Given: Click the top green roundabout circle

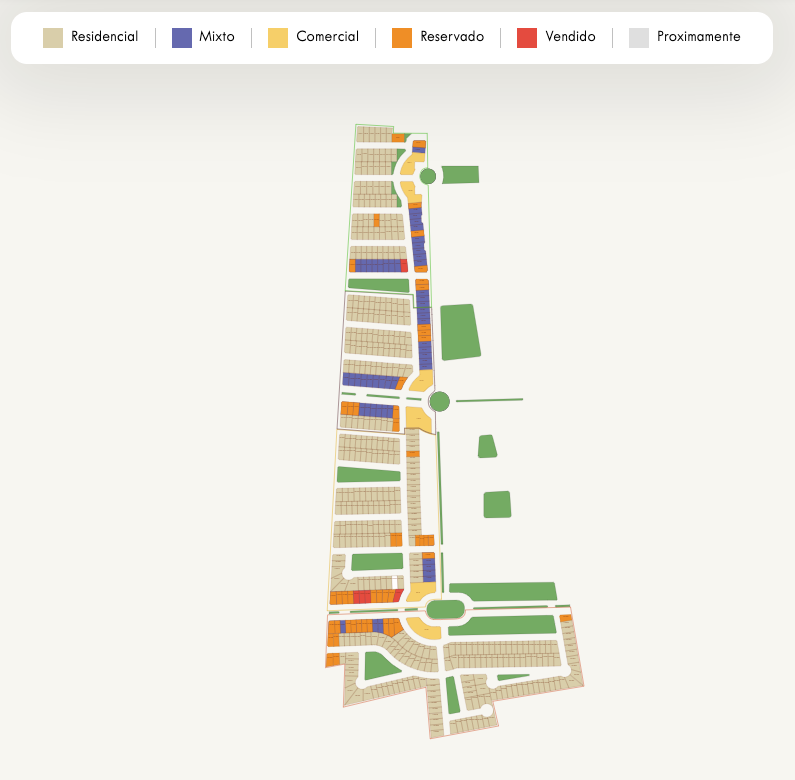Looking at the screenshot, I should [x=428, y=176].
